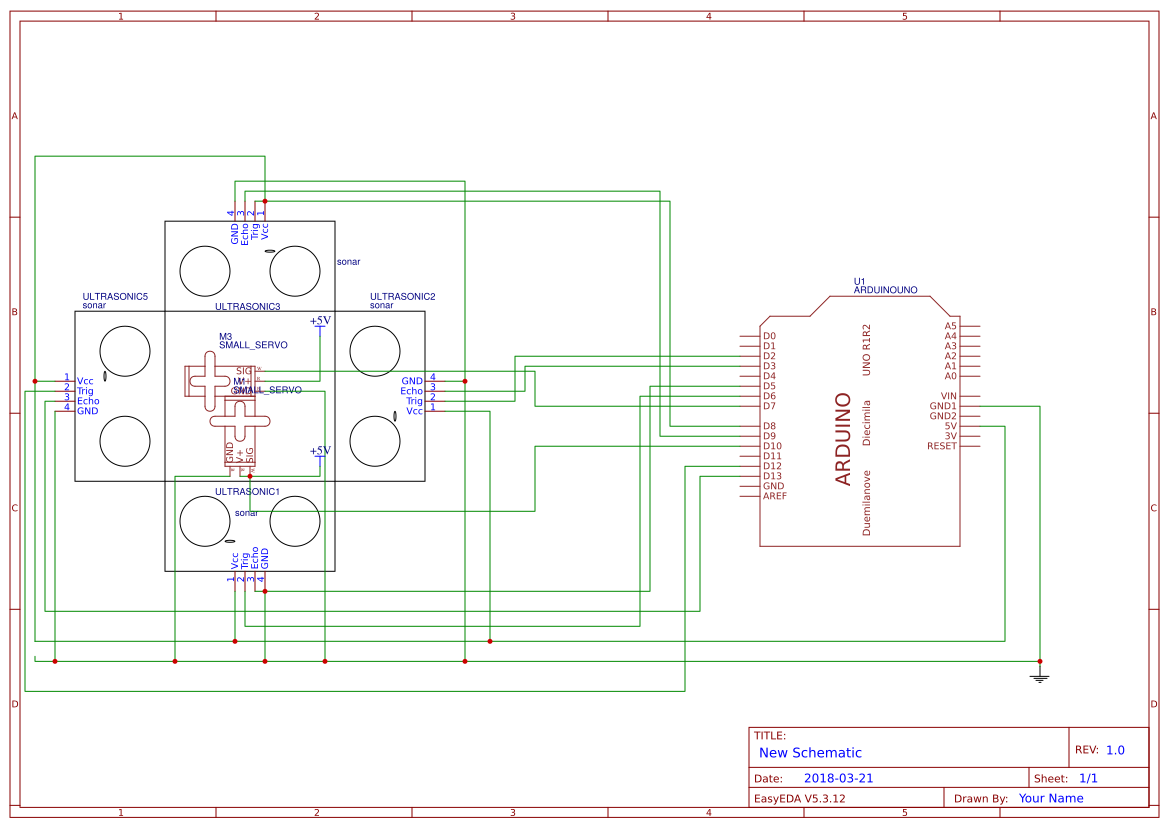Select the AREF pin label
Screen dimensions: 1169x828
pyautogui.click(x=778, y=495)
